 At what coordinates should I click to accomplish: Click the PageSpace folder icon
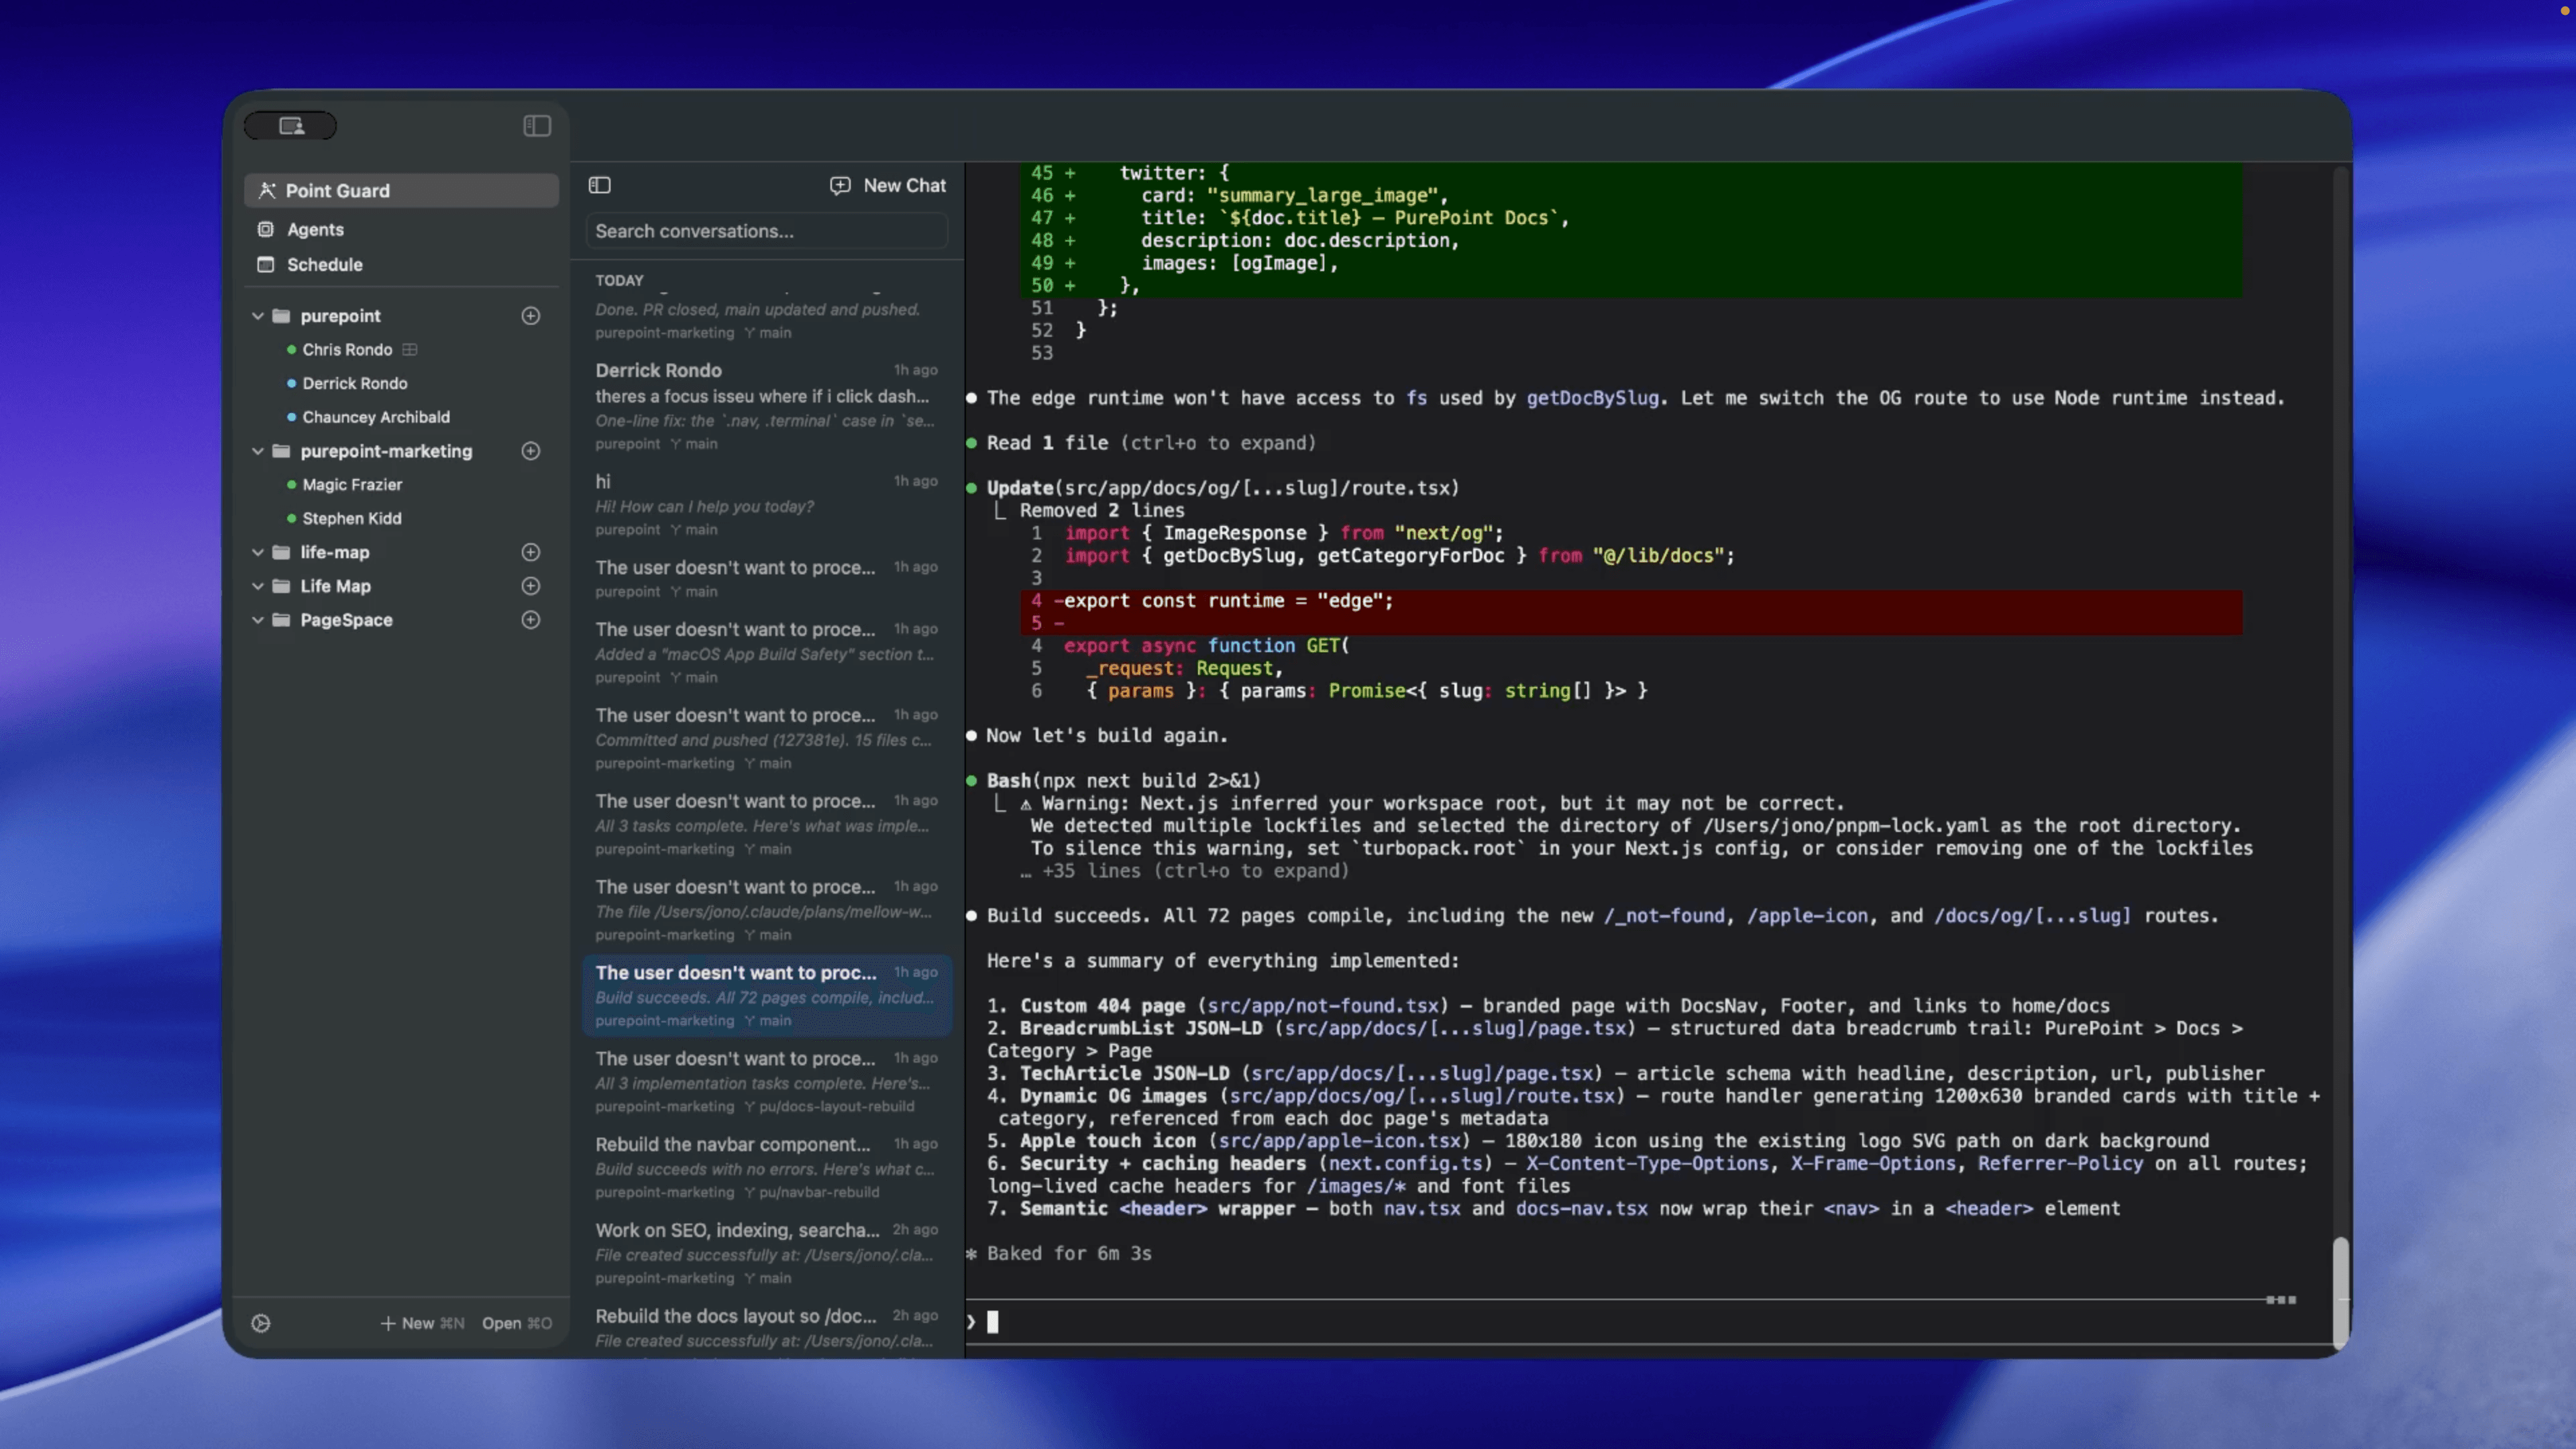[282, 620]
